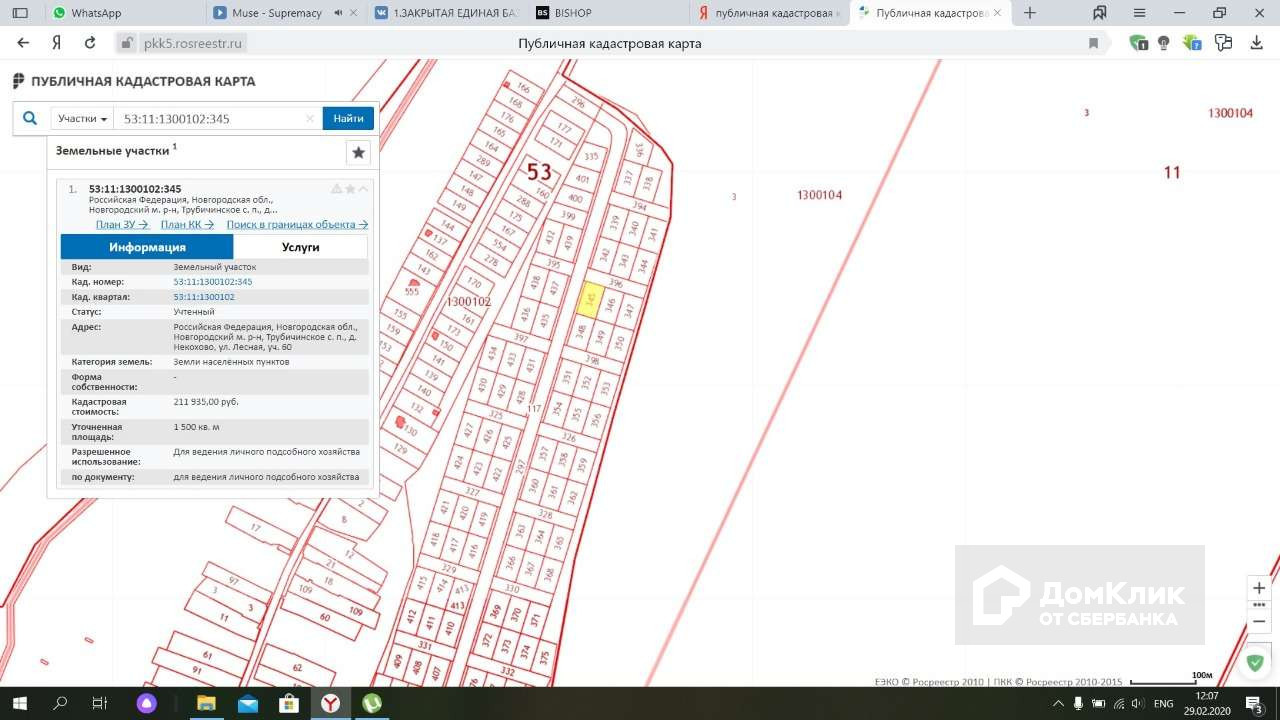The width and height of the screenshot is (1280, 720).
Task: Open the Windows Start menu
Action: point(19,703)
